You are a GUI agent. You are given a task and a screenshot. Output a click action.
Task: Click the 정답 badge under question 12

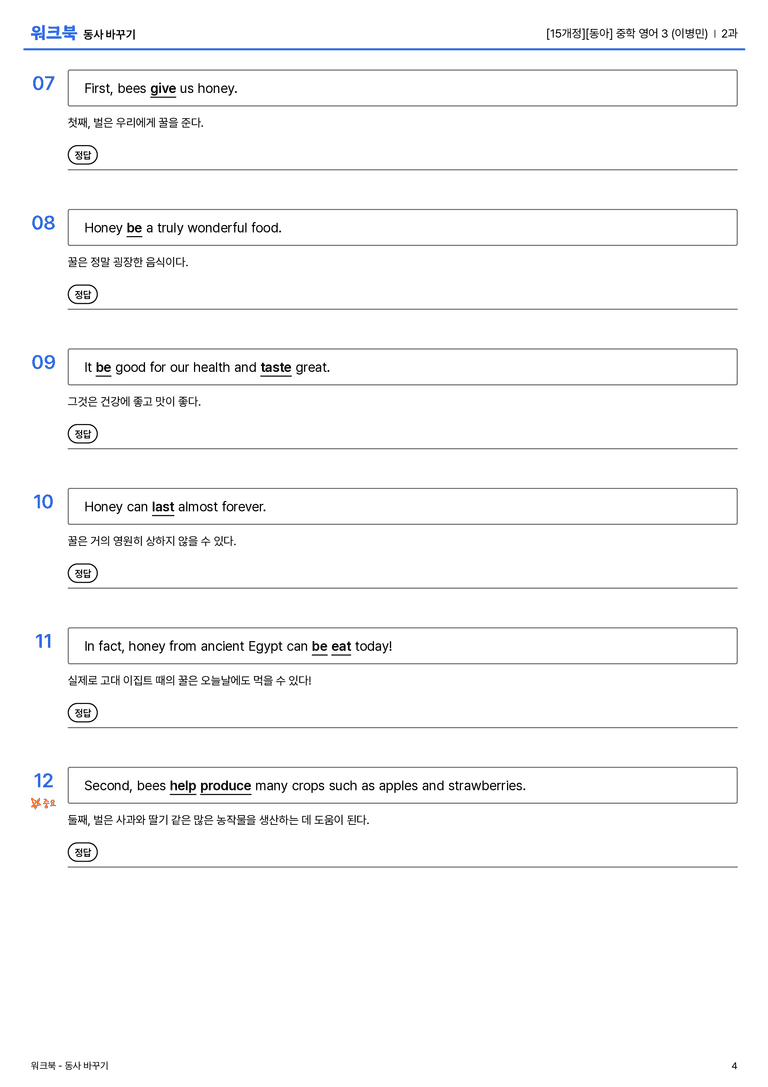pos(82,851)
